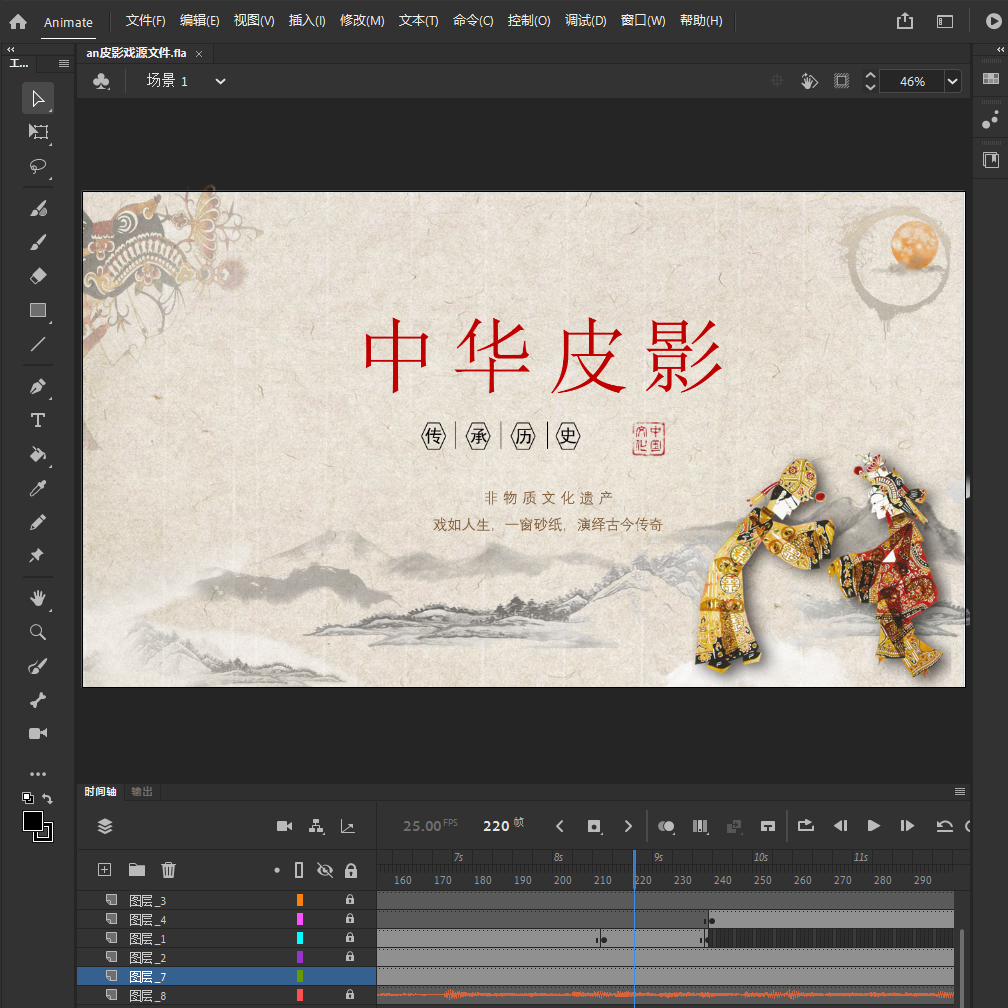
Task: Toggle show all layers visibility eye
Action: [325, 870]
